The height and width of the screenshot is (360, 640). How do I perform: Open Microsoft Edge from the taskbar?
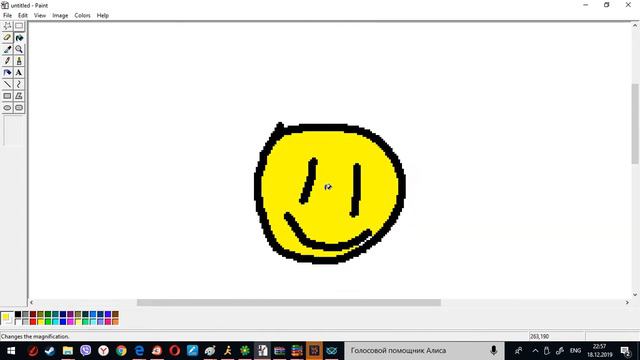tap(139, 351)
